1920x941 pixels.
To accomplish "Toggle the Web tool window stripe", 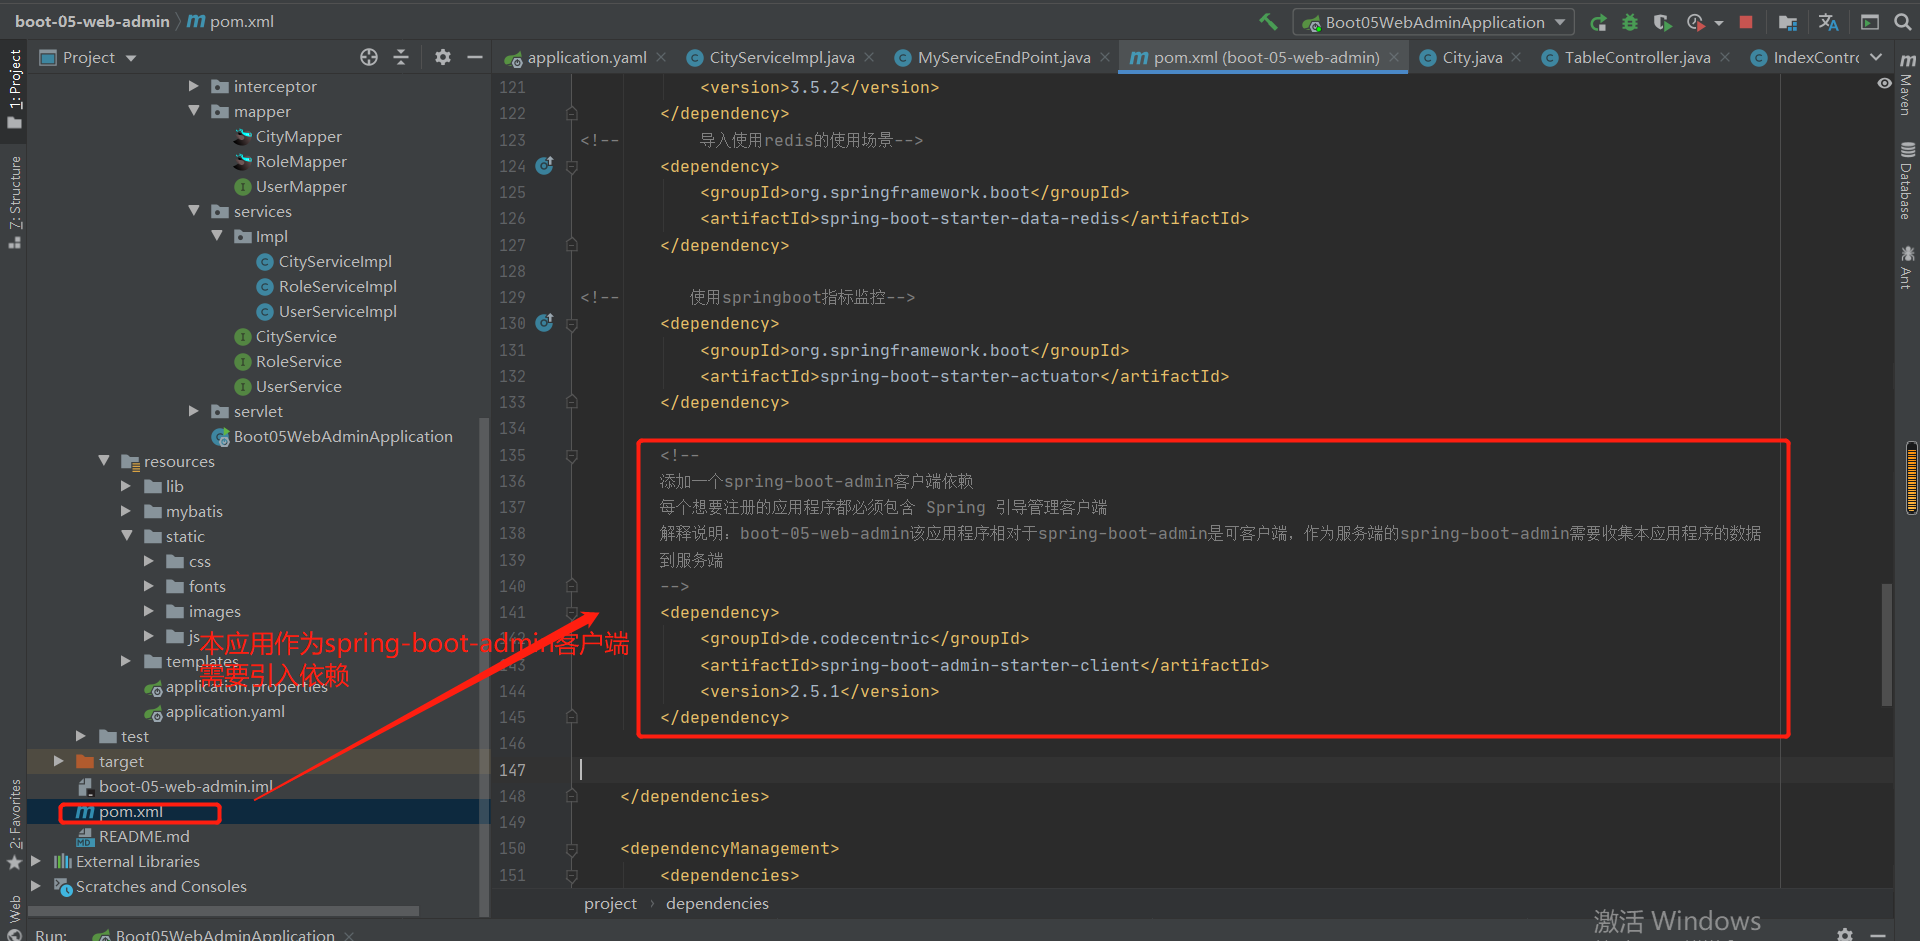I will pyautogui.click(x=14, y=917).
